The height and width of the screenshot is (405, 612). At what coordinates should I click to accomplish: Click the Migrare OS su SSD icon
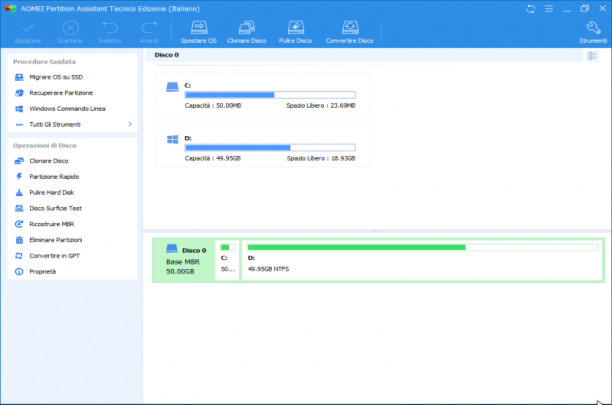pos(19,77)
